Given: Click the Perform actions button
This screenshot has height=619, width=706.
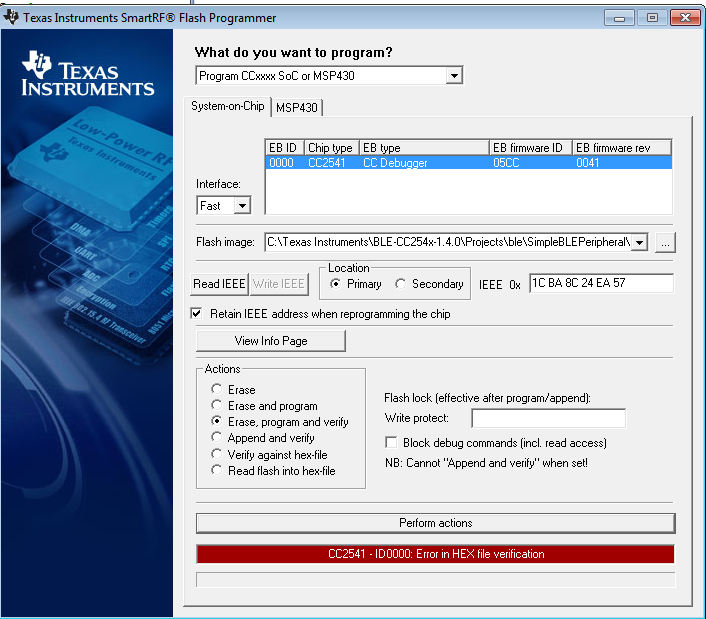Looking at the screenshot, I should coord(436,523).
